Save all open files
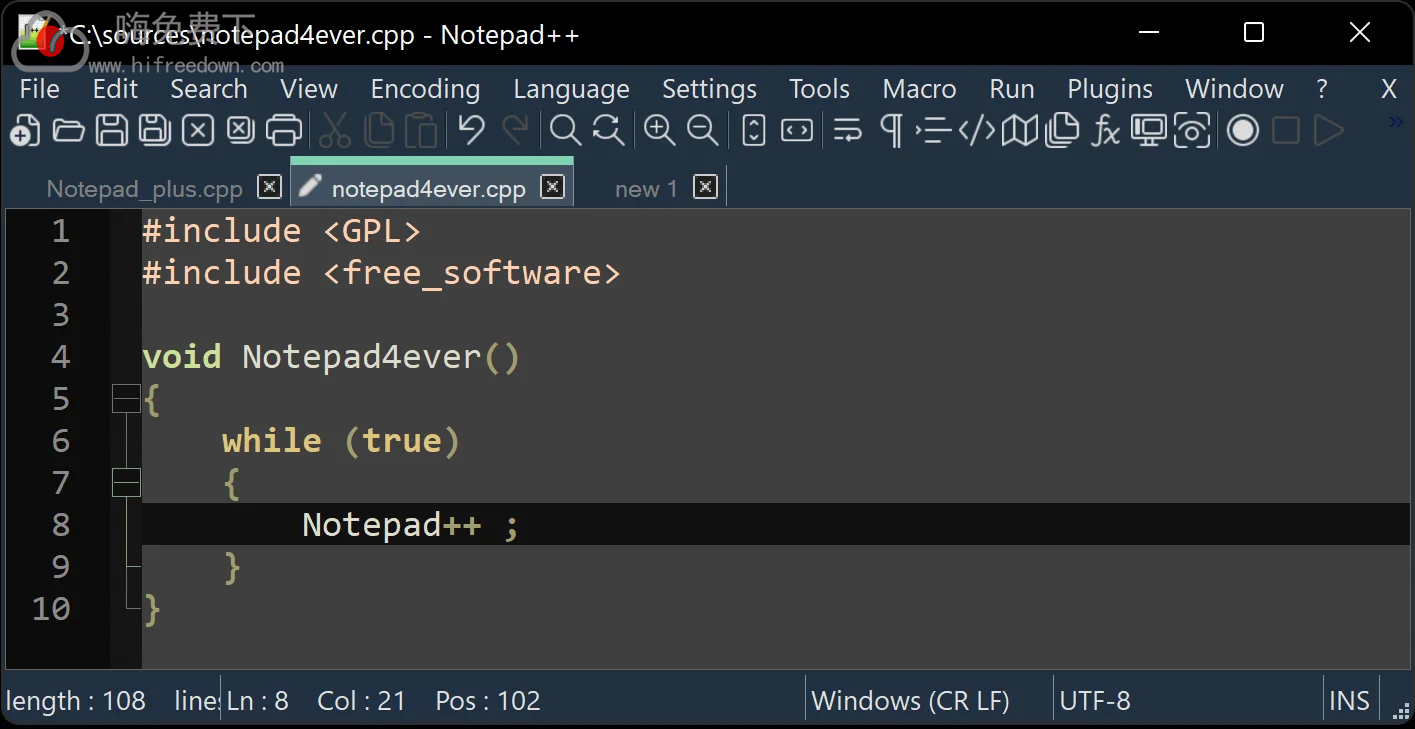This screenshot has height=729, width=1415. coord(154,130)
